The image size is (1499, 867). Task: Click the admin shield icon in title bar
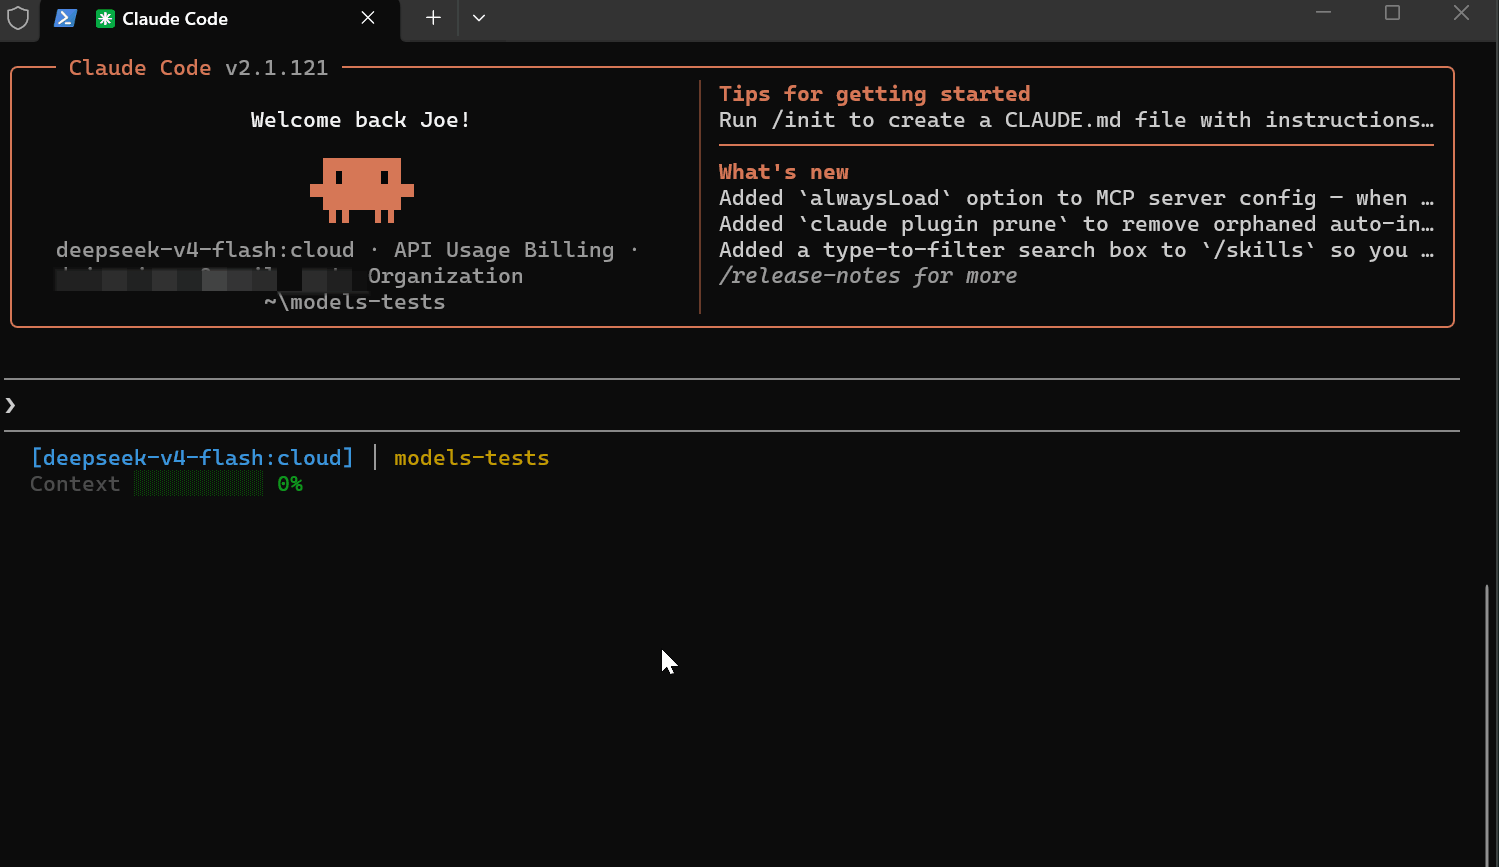(18, 18)
